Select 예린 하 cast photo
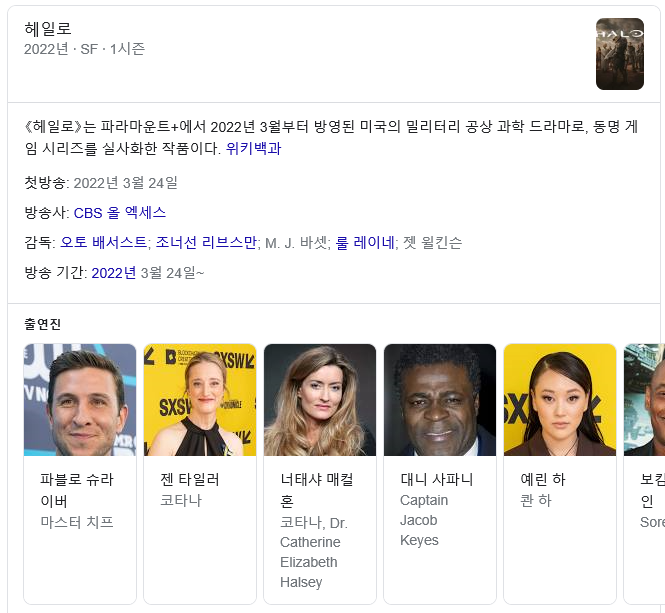 [x=560, y=400]
